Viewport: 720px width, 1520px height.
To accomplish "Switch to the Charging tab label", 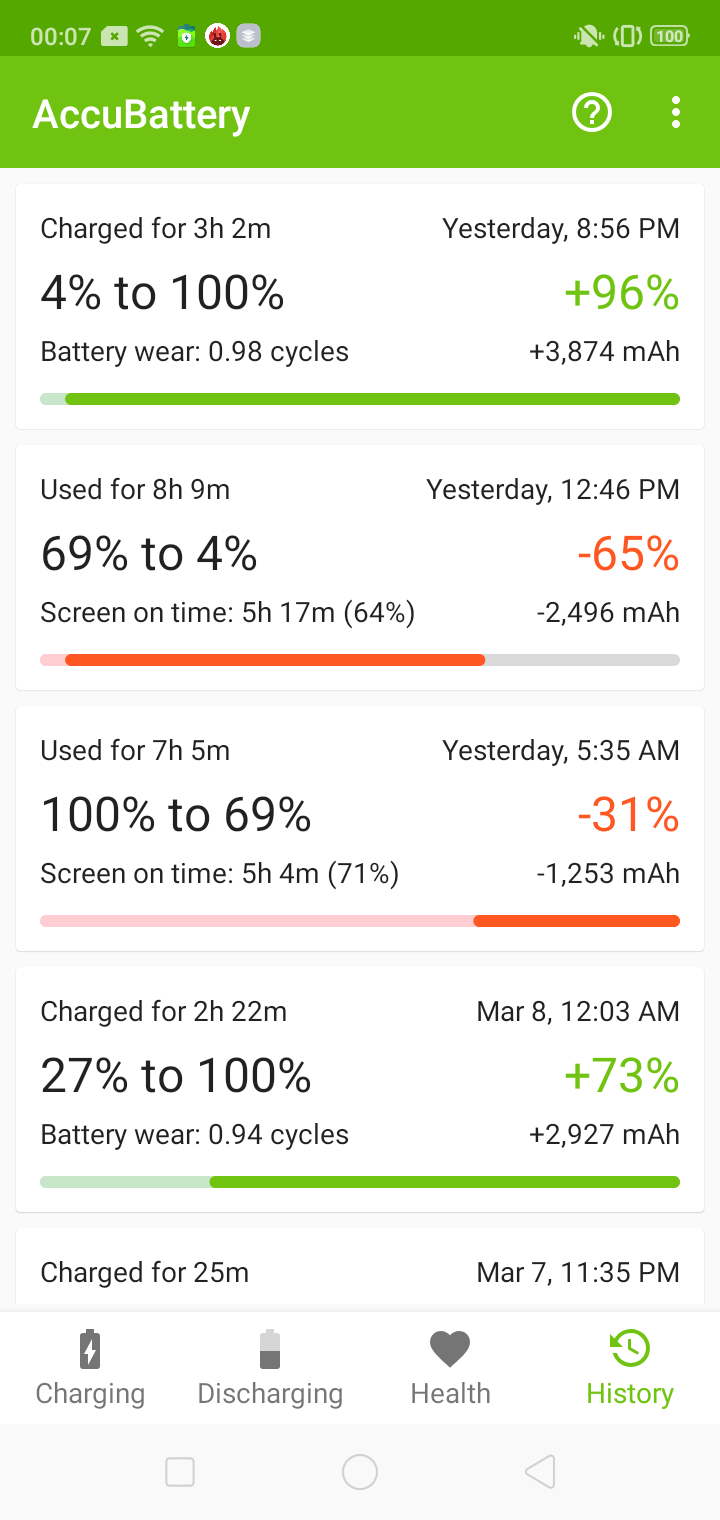I will point(90,1394).
